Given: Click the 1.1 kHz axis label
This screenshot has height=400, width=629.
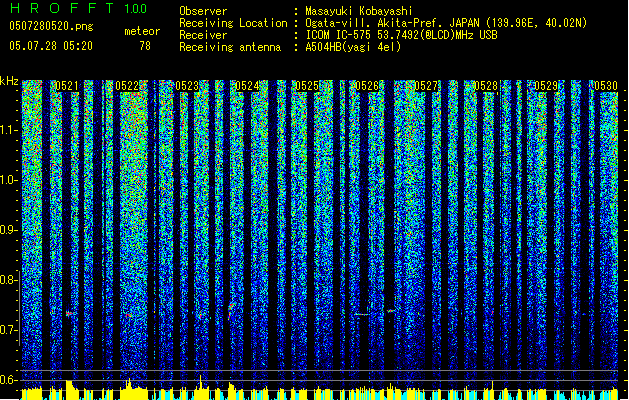Looking at the screenshot, I should point(9,130).
